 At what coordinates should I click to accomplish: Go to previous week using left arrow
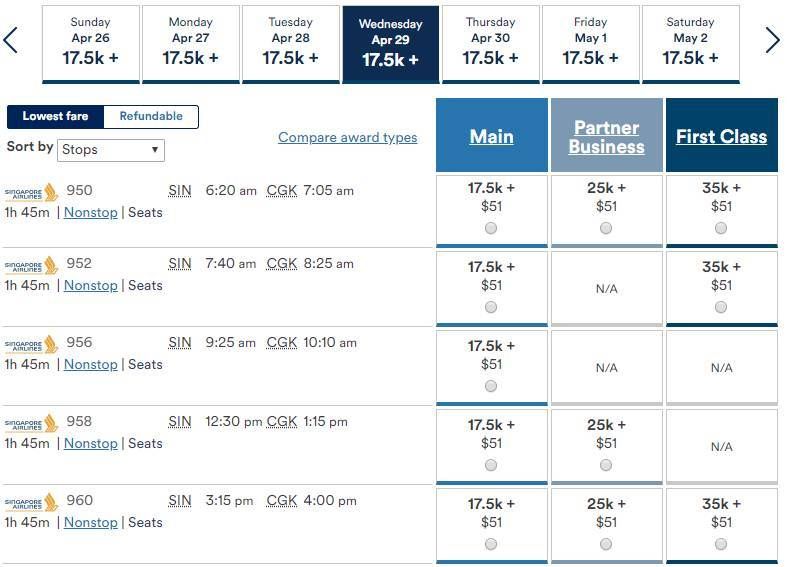(11, 40)
